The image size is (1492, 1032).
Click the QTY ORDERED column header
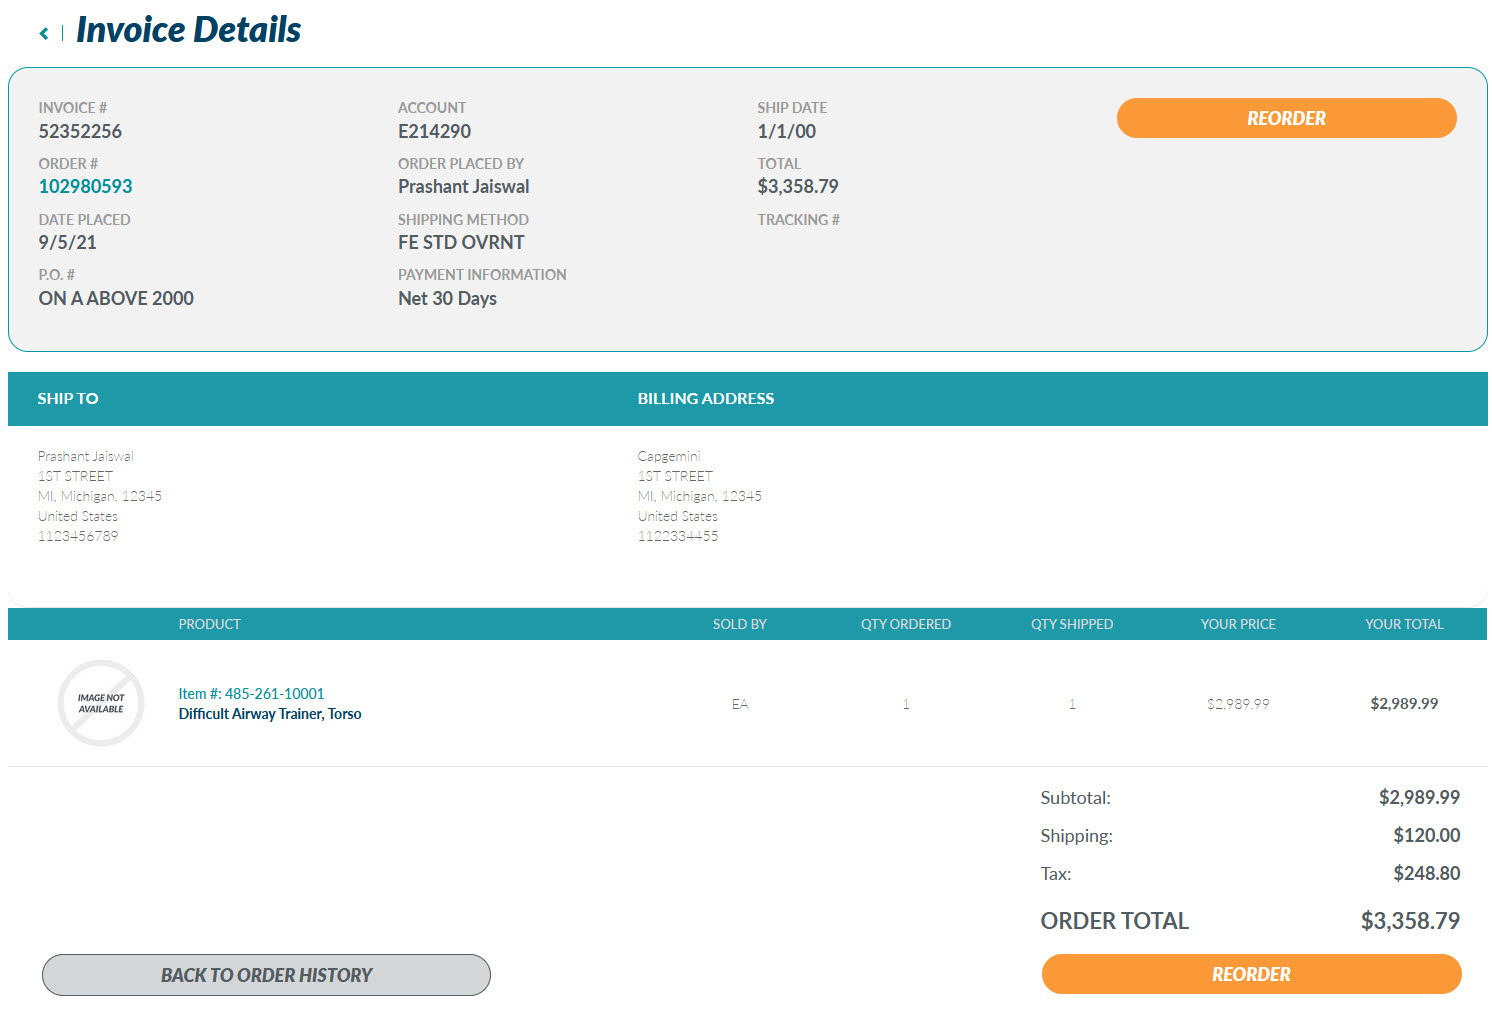[x=906, y=624]
